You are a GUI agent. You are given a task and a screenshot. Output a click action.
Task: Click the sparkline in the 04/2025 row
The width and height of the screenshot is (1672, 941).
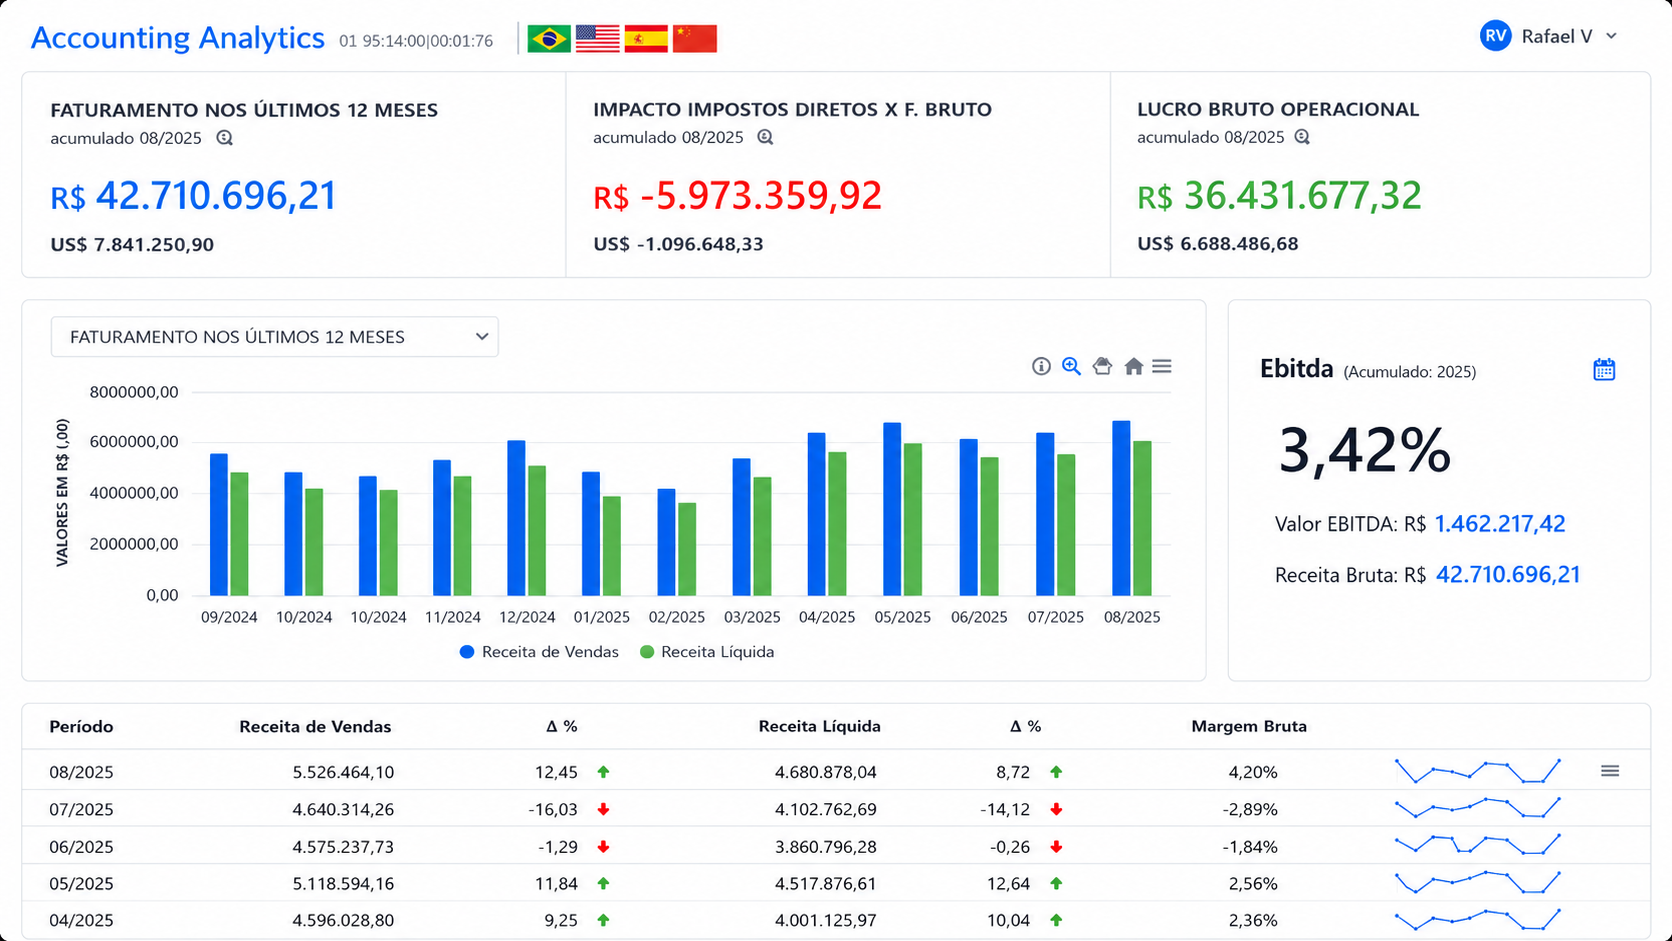1478,919
